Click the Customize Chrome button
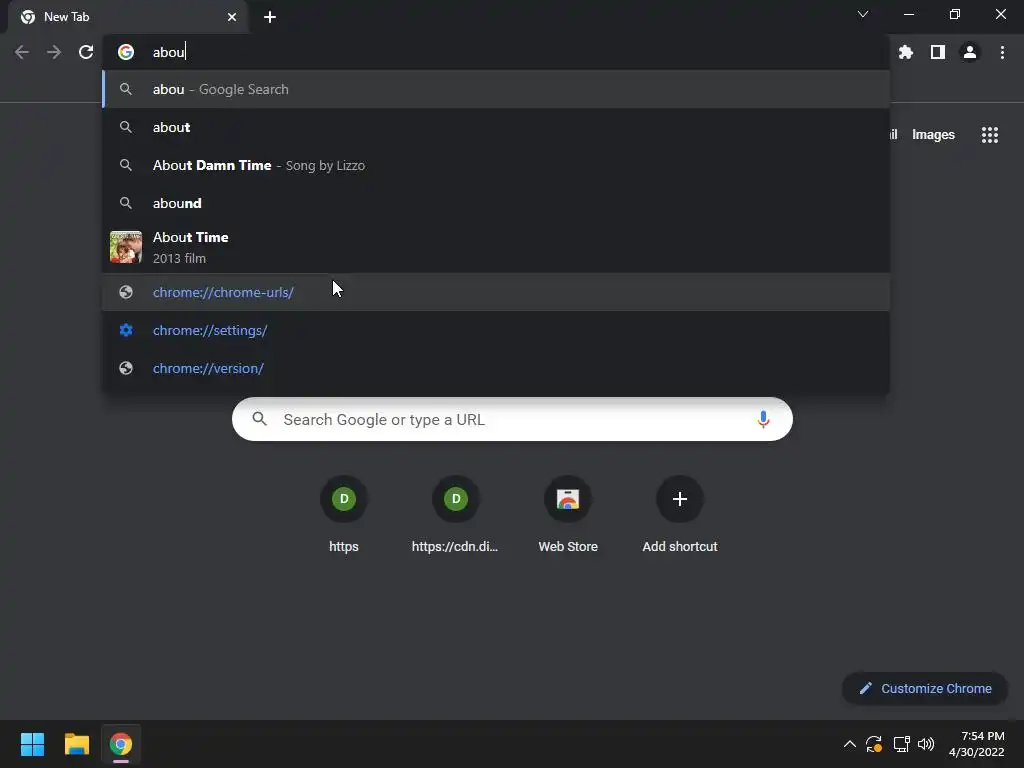The height and width of the screenshot is (768, 1024). click(x=925, y=688)
